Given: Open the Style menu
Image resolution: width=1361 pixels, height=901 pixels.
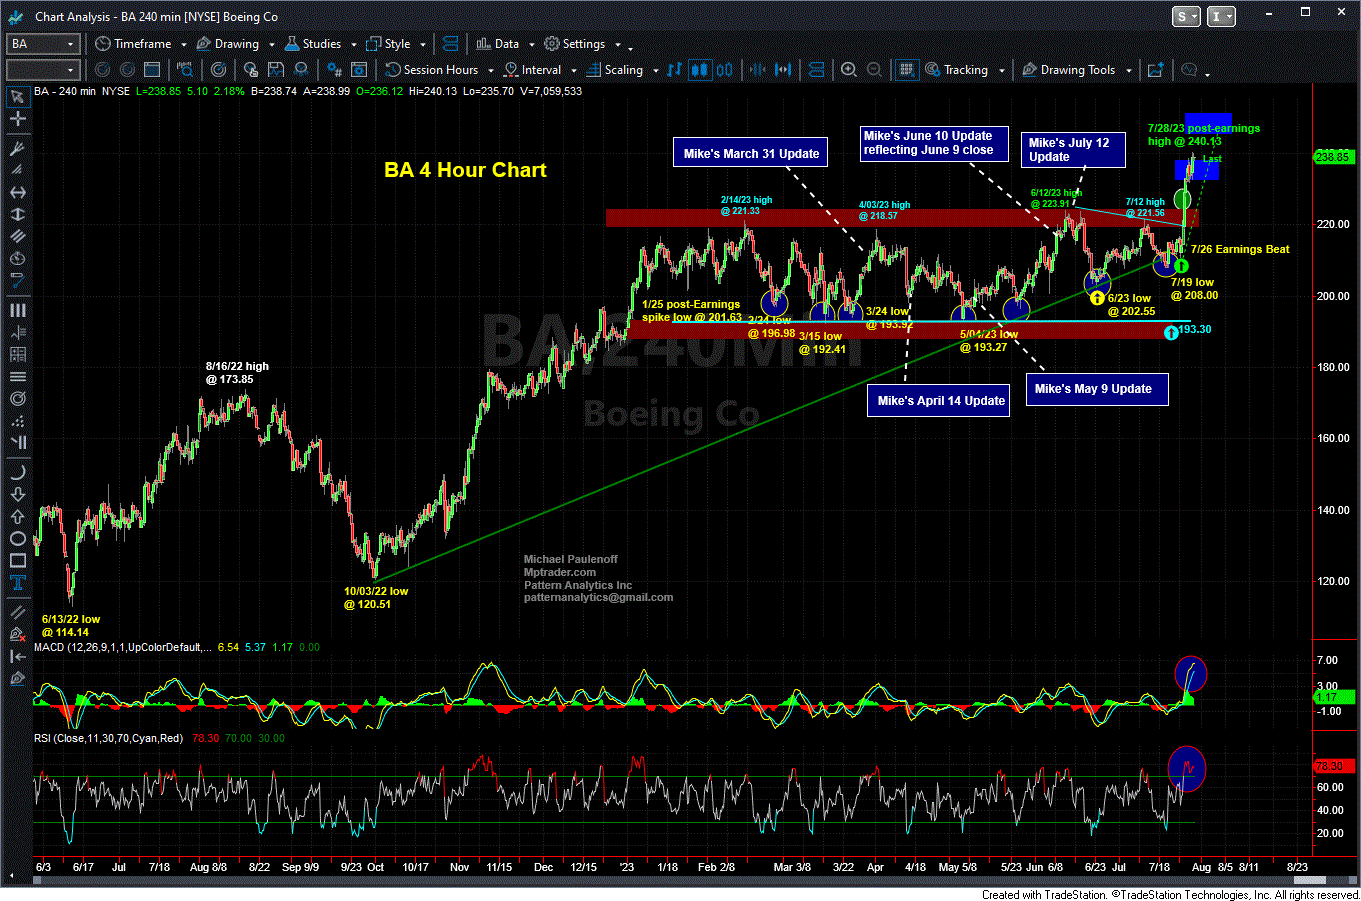Looking at the screenshot, I should pos(388,44).
